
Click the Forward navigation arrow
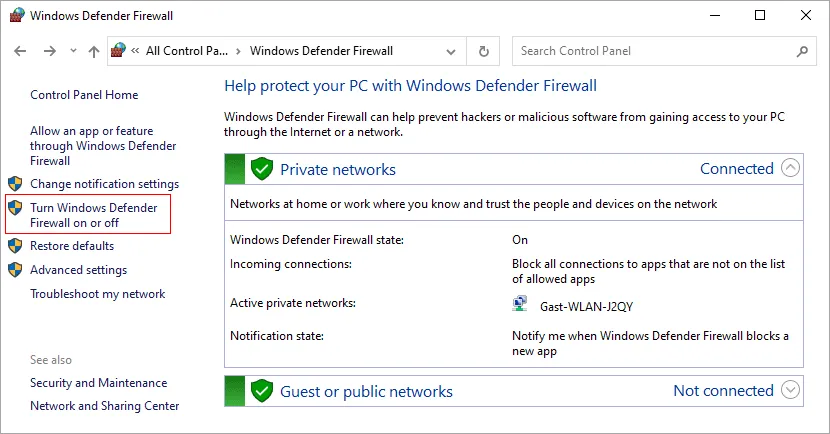point(49,51)
